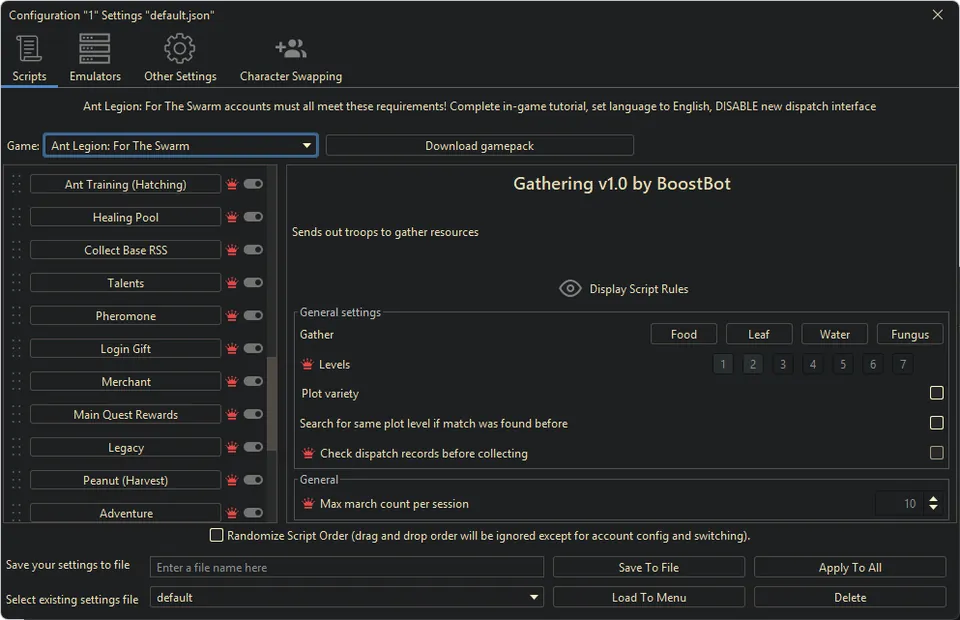960x620 pixels.
Task: Click the drag handle beside Ant Training
Action: (x=17, y=184)
